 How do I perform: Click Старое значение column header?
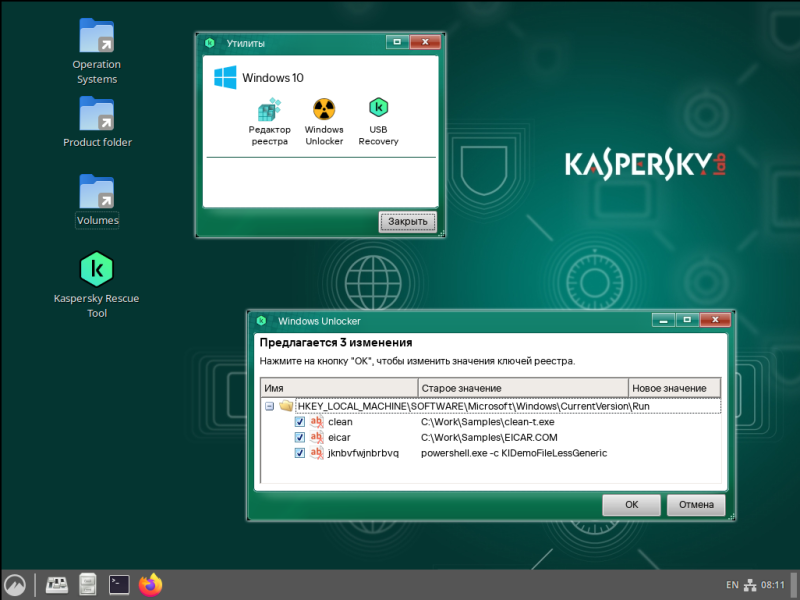tap(523, 388)
